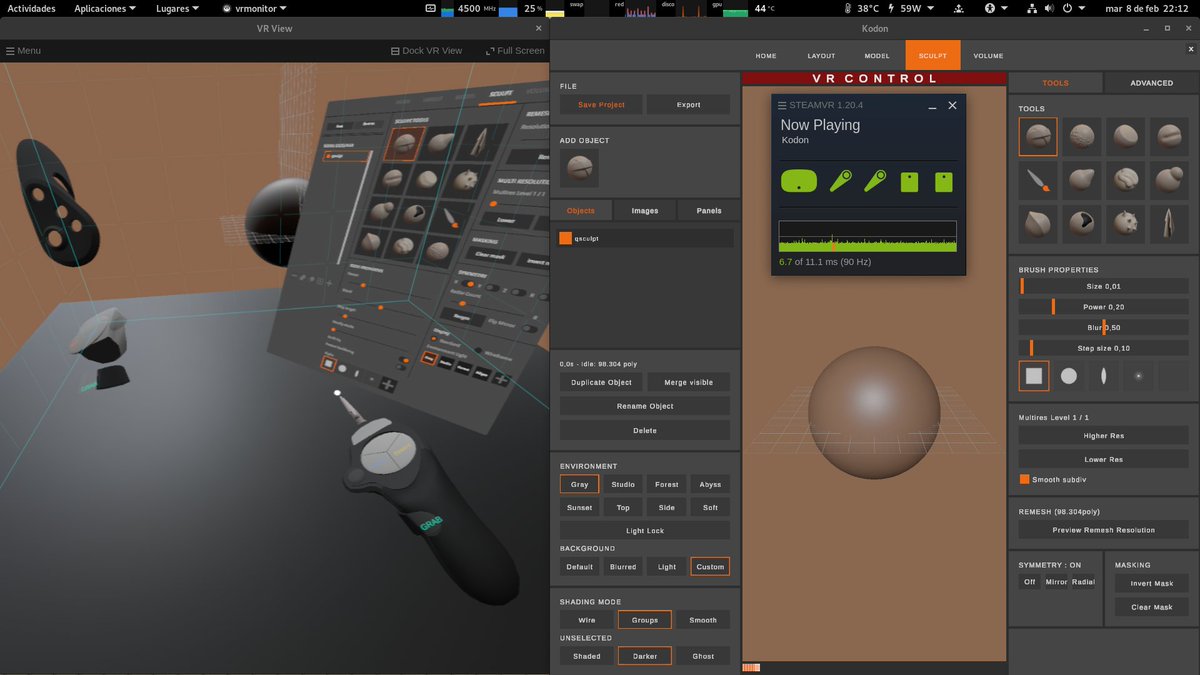Click the Blur 0,50 slider
1200x675 pixels.
tap(1103, 327)
